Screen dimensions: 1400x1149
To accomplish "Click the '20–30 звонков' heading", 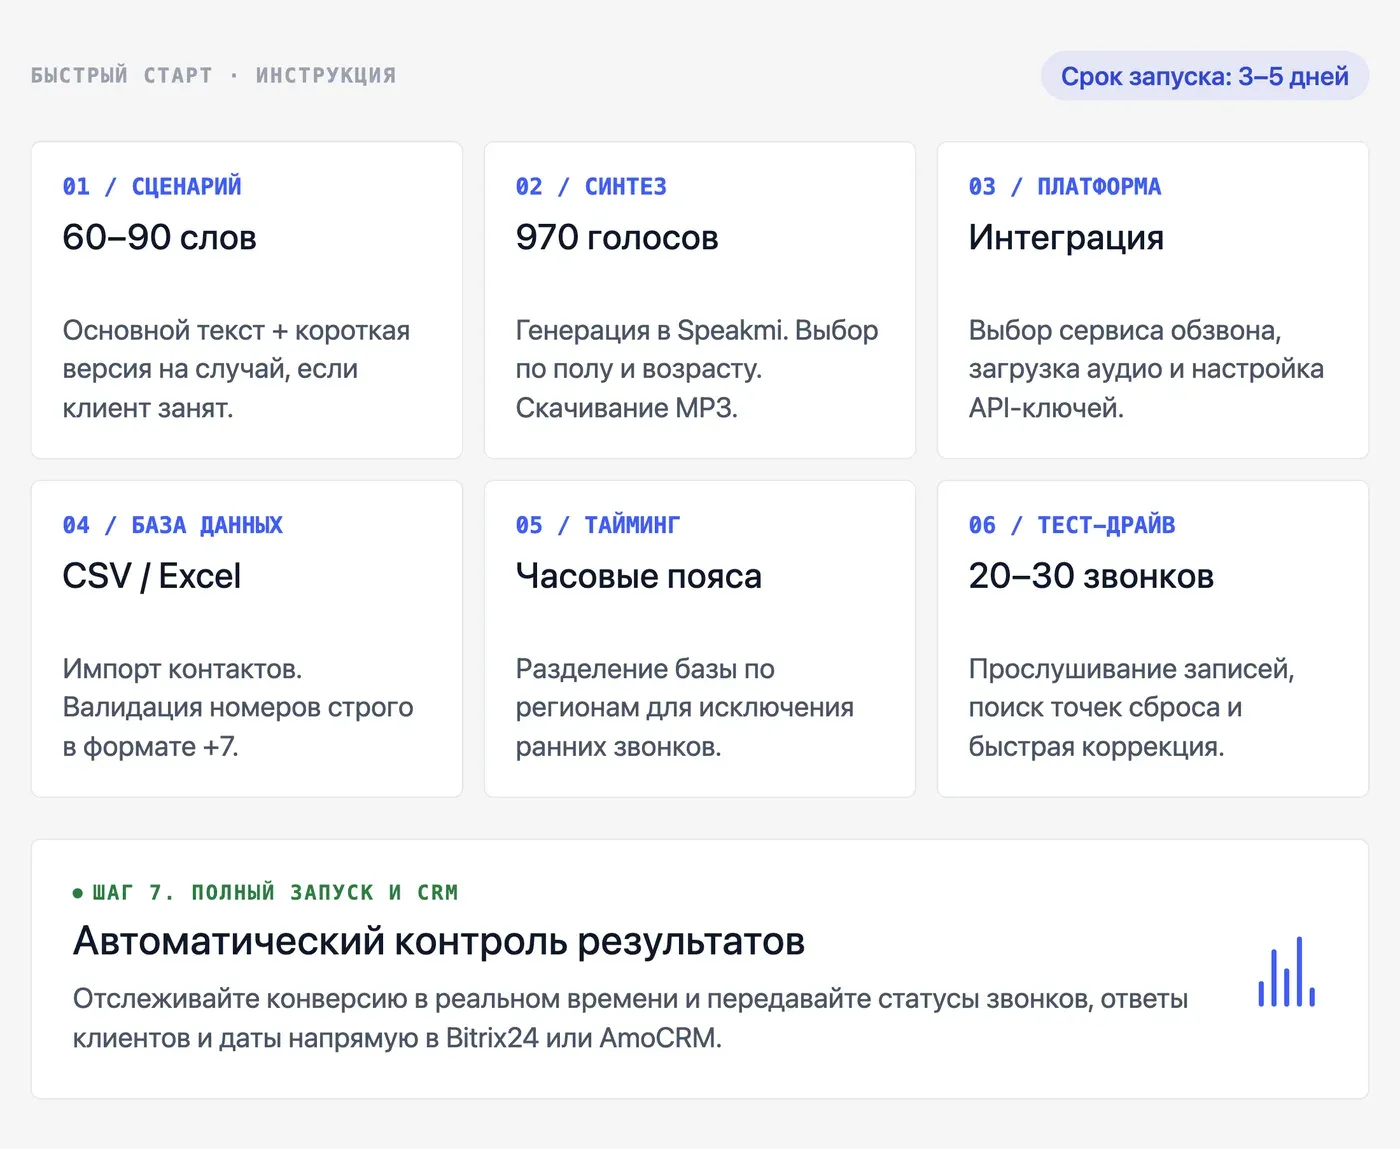I will [1091, 577].
